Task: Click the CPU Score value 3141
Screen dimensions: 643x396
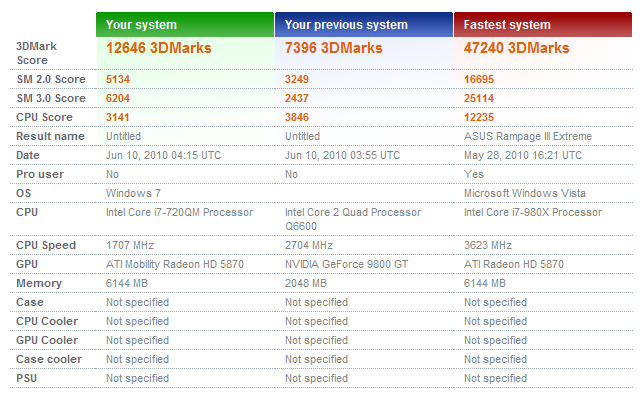Action: coord(118,117)
